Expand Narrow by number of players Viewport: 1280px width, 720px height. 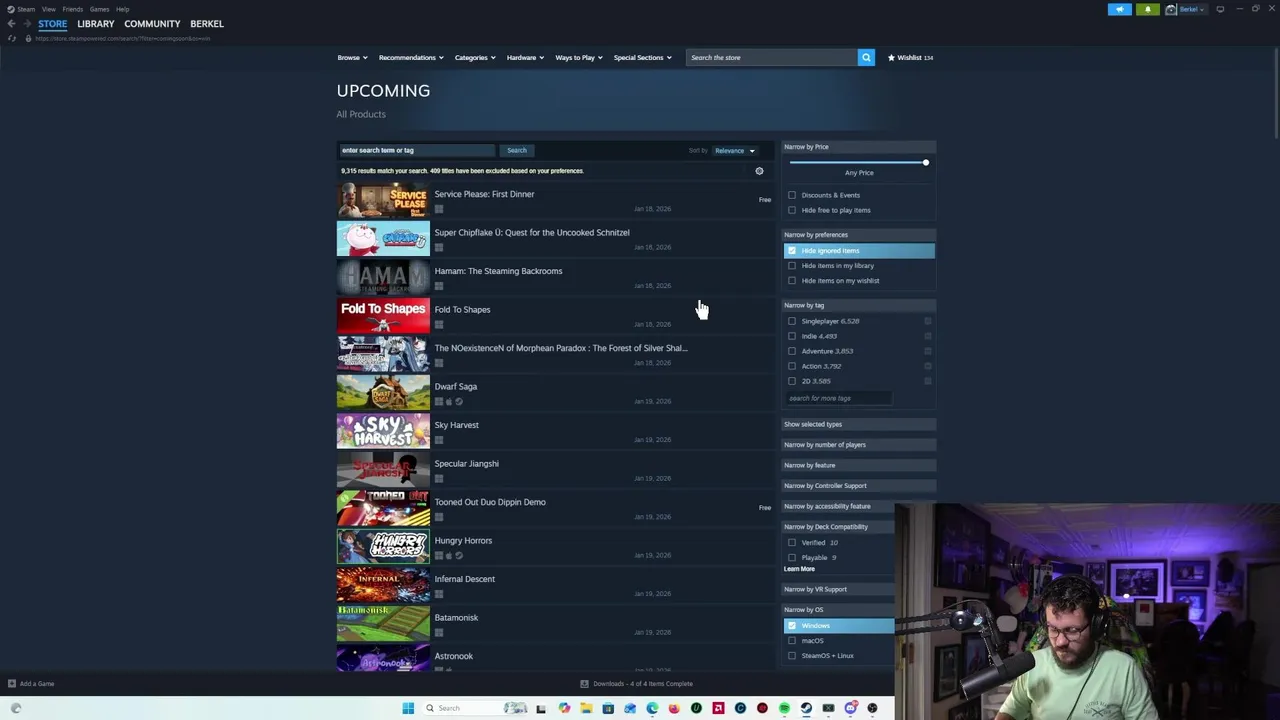tap(858, 445)
